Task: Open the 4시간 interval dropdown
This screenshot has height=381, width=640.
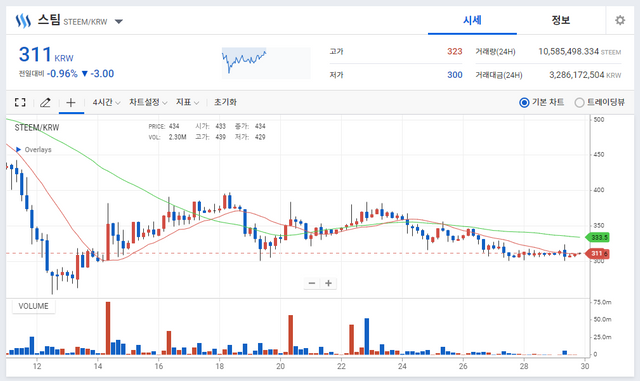Action: [106, 102]
